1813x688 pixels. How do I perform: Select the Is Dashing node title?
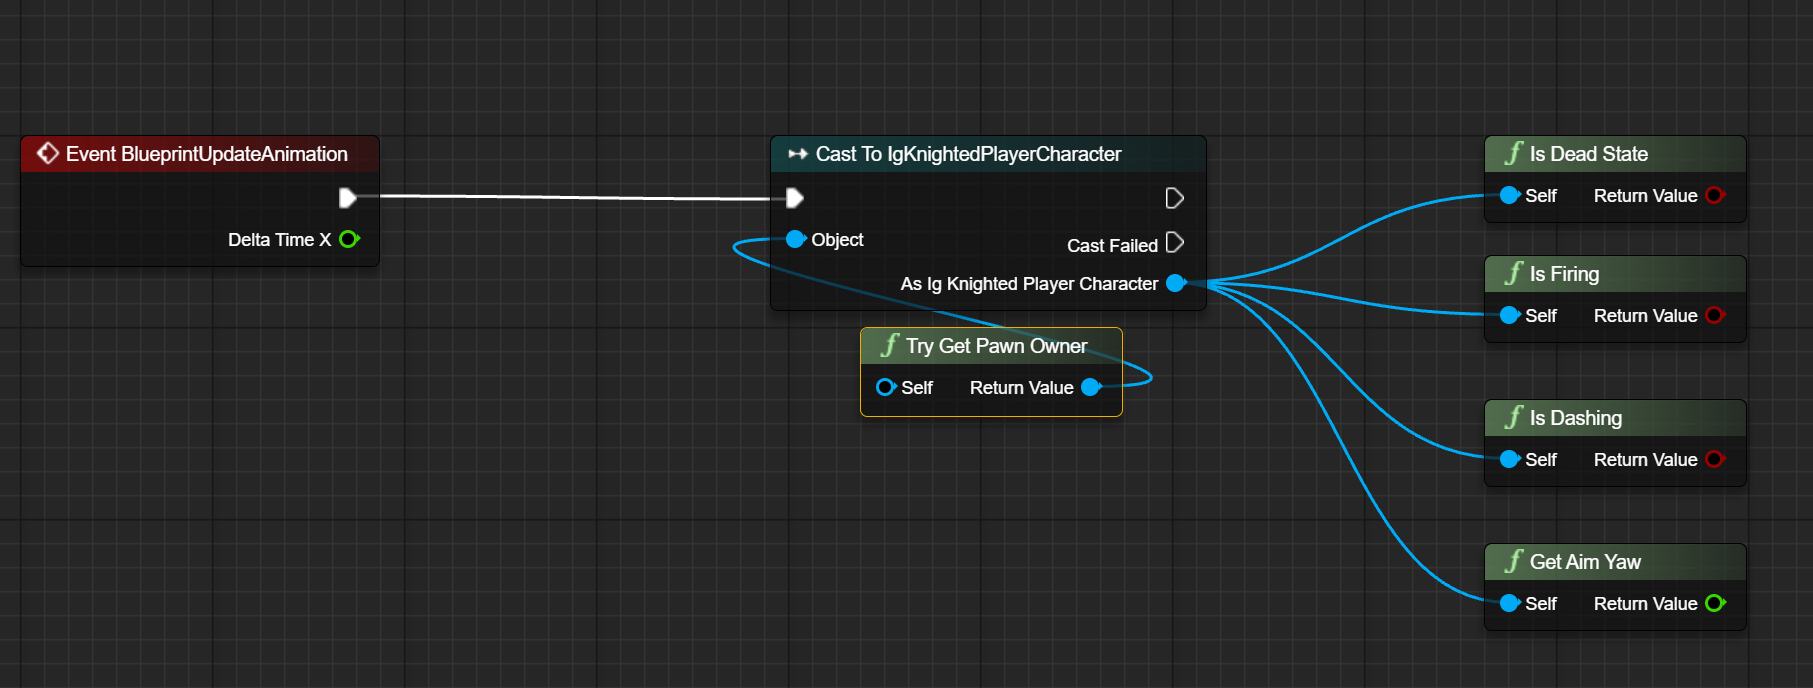click(1576, 418)
